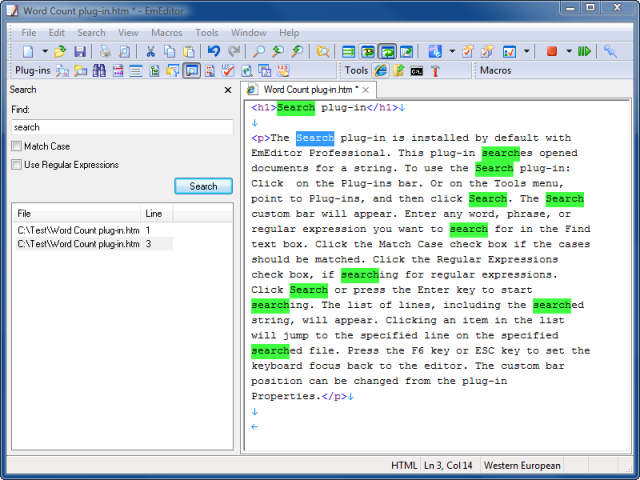Save the document with the floppy disk icon
The image size is (640, 480).
[x=80, y=51]
